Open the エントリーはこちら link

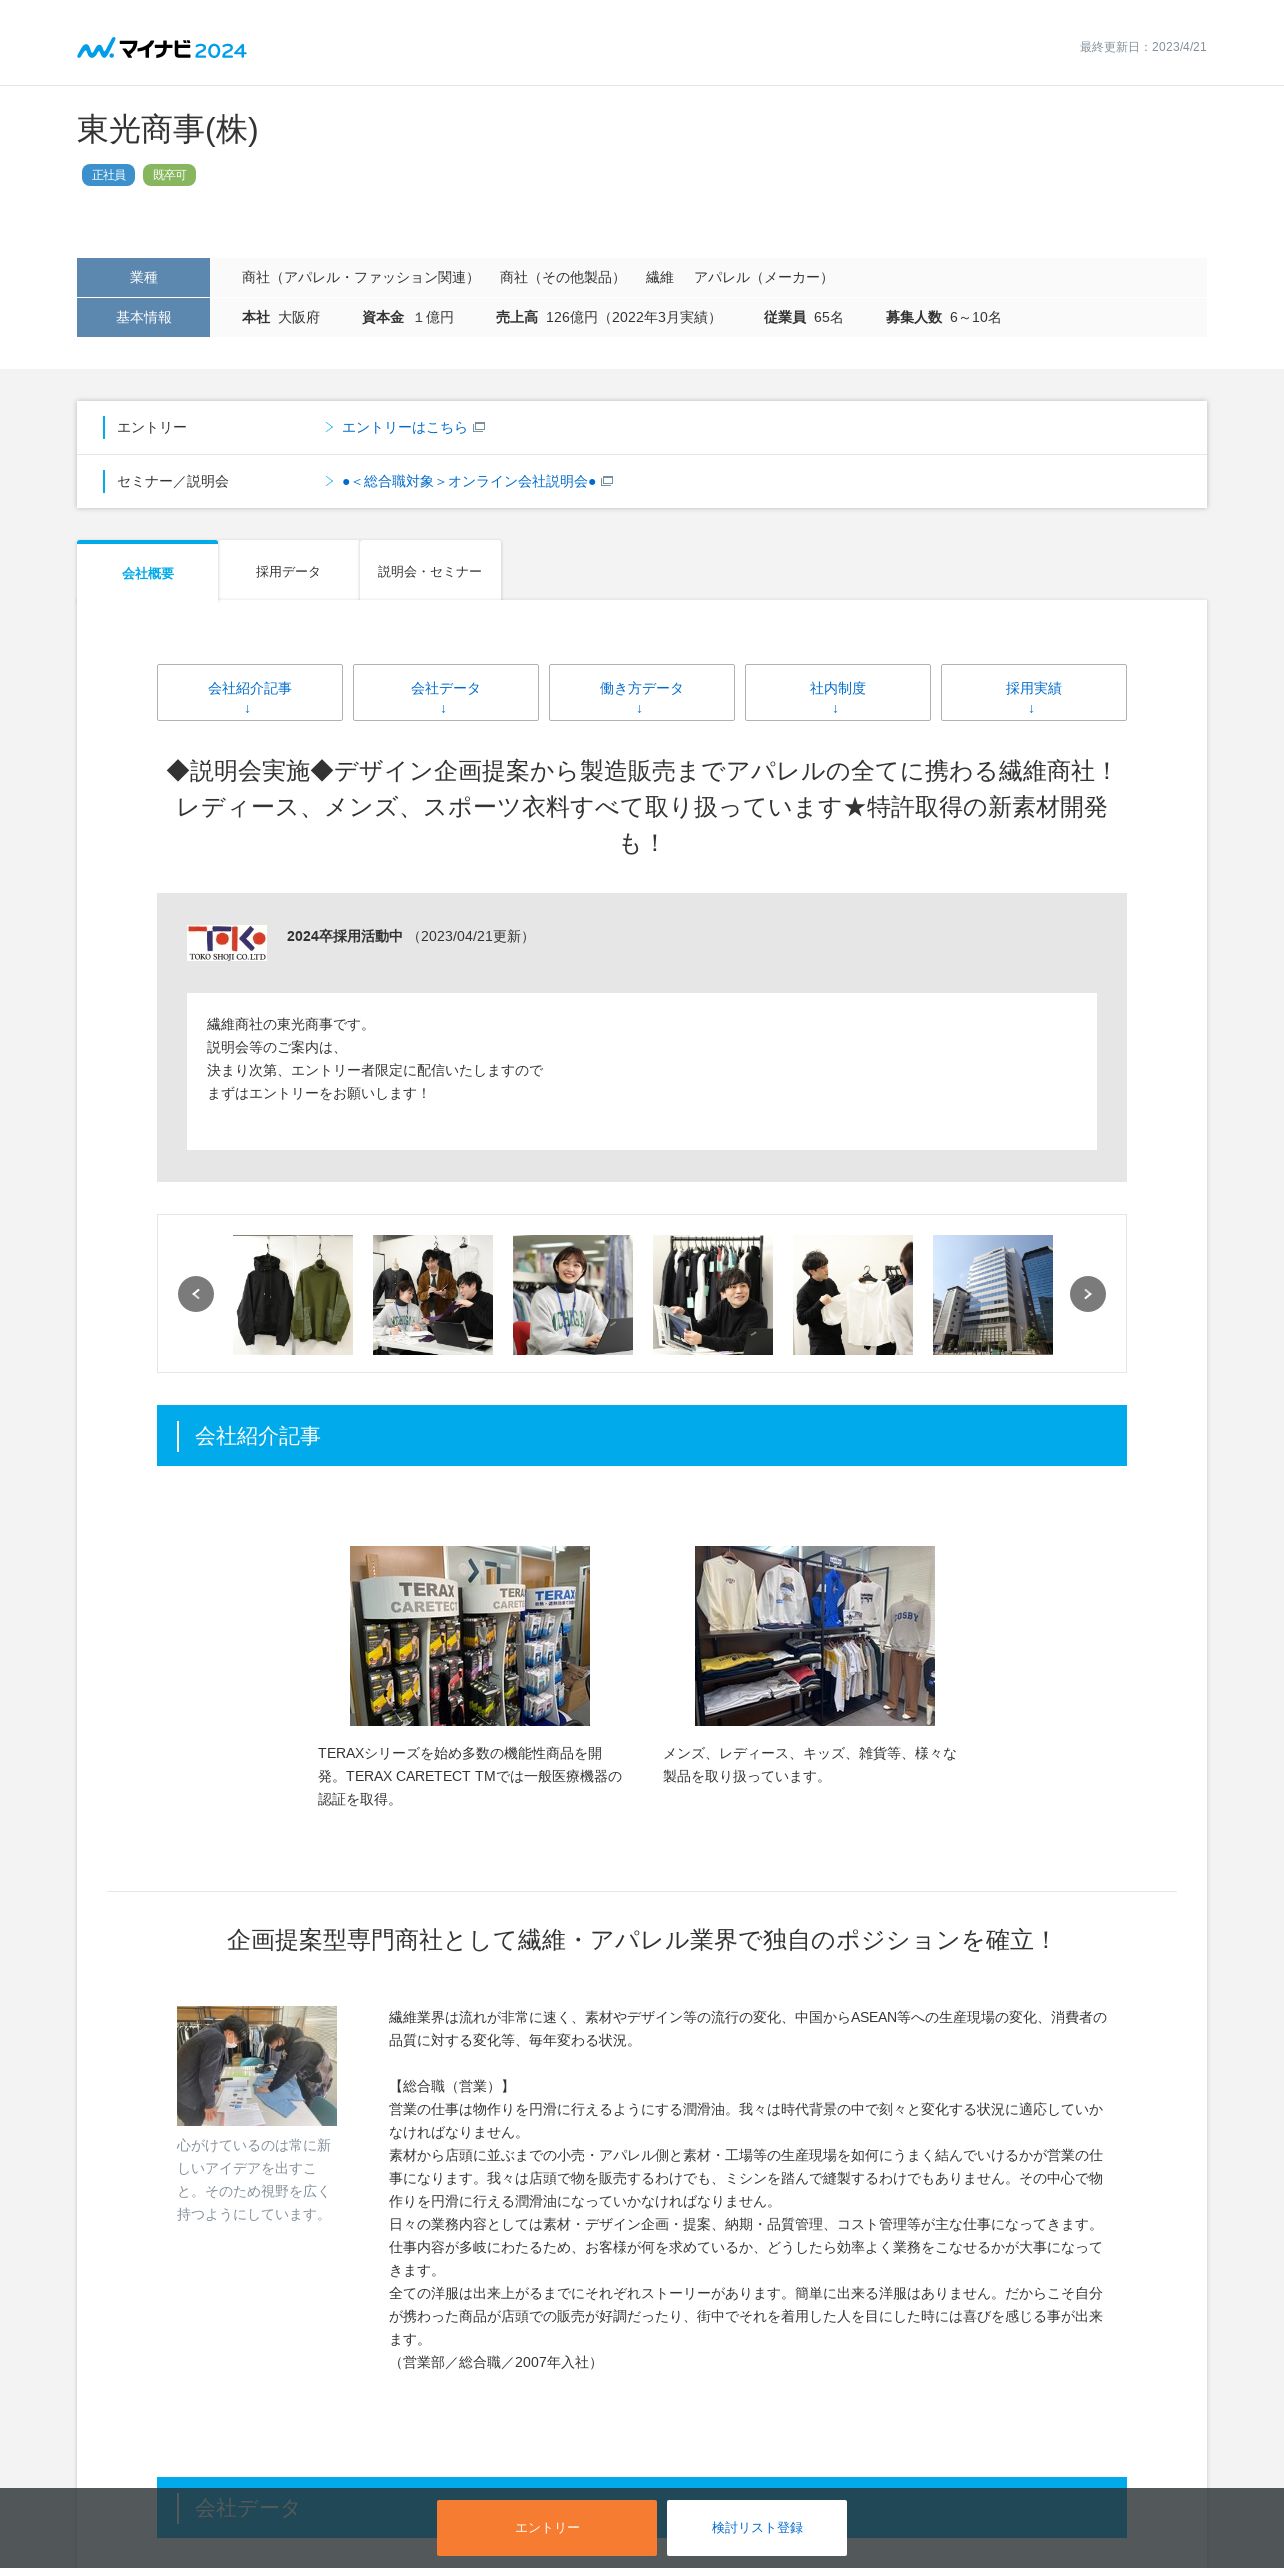pos(404,427)
